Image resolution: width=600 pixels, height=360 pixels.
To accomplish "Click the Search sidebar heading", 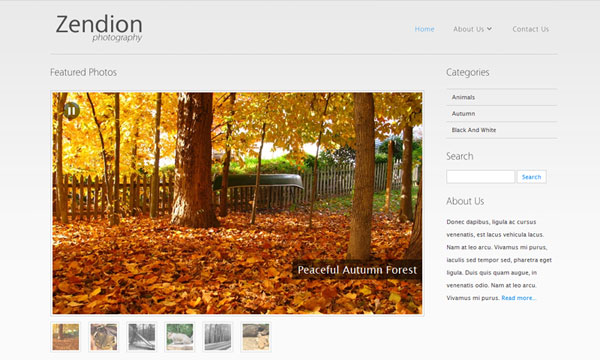I will point(460,156).
